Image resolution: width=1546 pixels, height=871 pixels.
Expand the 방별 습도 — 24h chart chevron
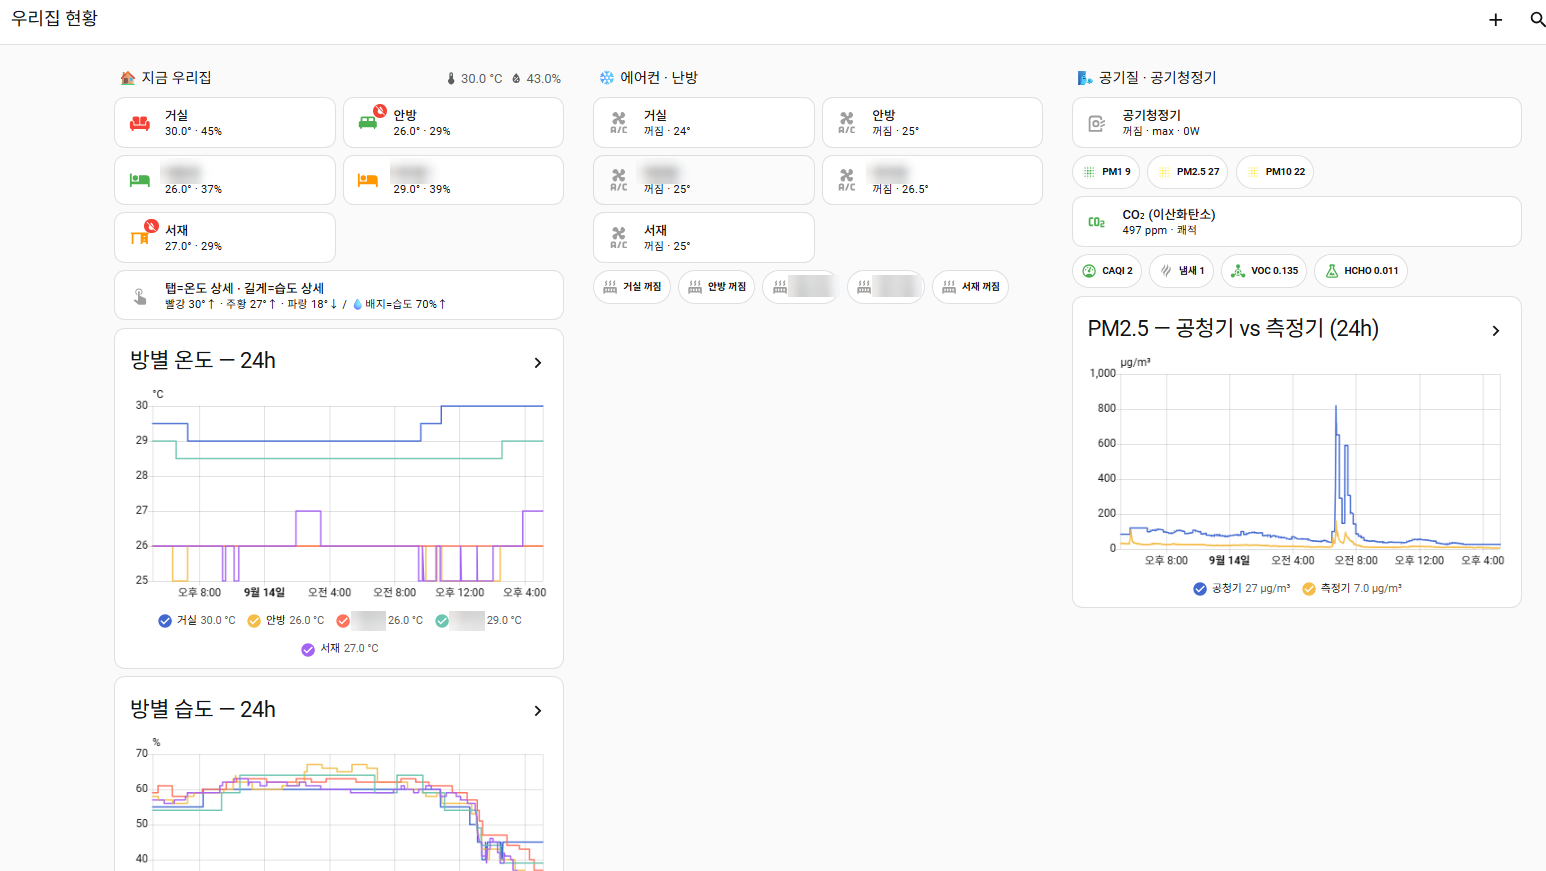[x=538, y=711]
